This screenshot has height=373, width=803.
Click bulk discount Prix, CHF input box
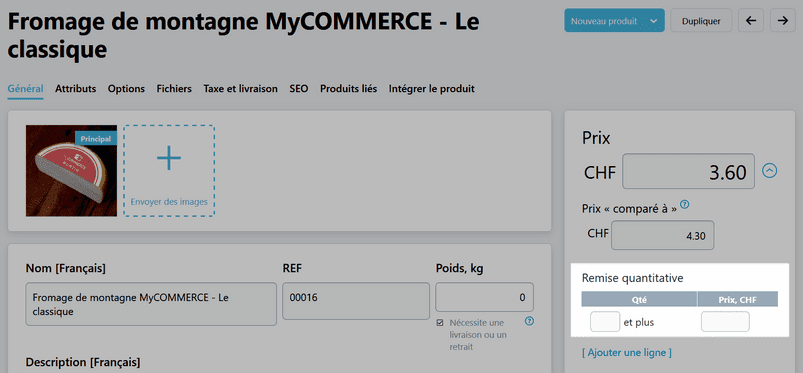click(725, 322)
